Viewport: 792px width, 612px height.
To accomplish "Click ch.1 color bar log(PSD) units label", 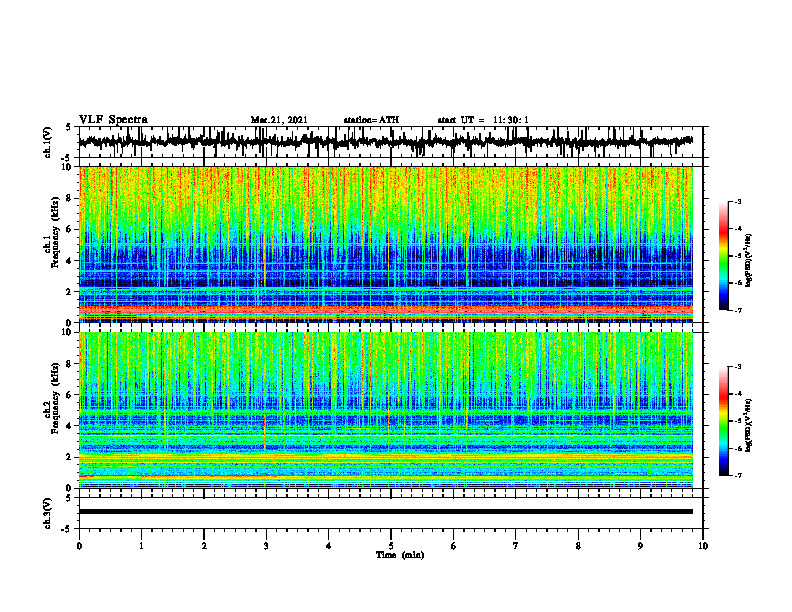I will tap(748, 261).
